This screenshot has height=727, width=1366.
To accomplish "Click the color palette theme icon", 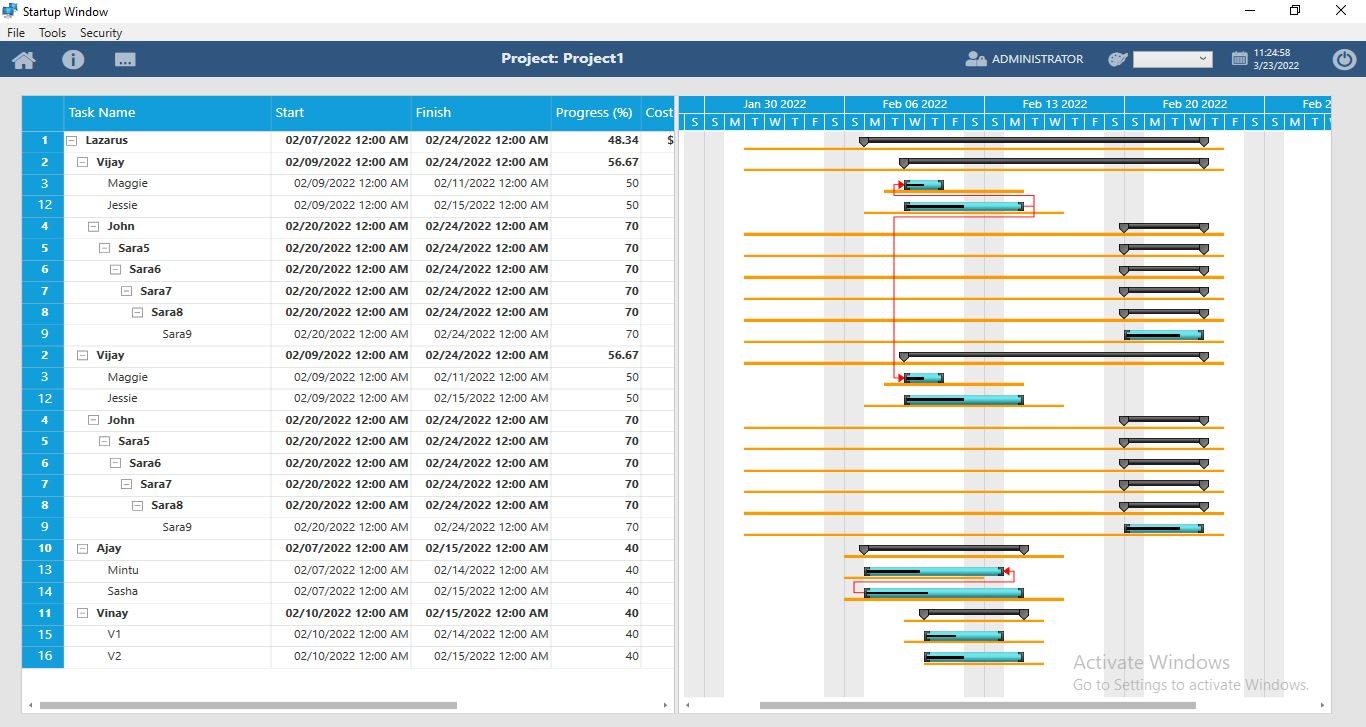I will (x=1117, y=59).
